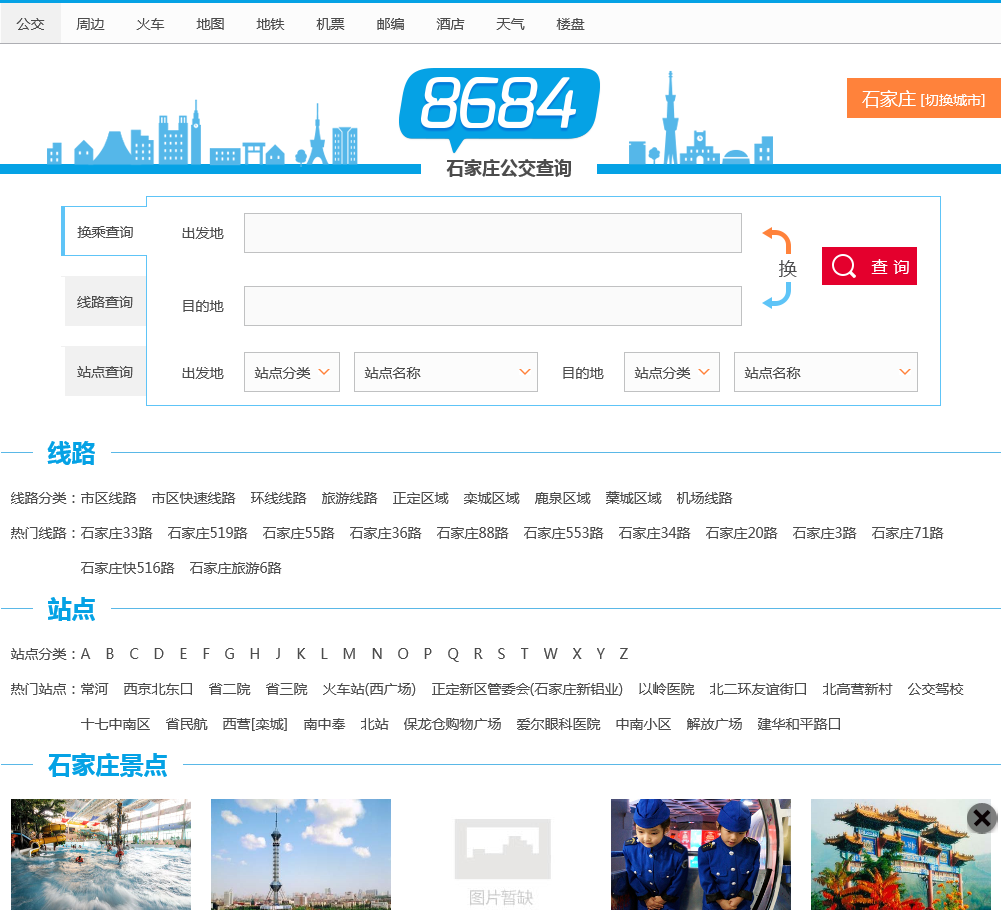The height and width of the screenshot is (910, 1001).
Task: Select station letter A
Action: pos(86,654)
